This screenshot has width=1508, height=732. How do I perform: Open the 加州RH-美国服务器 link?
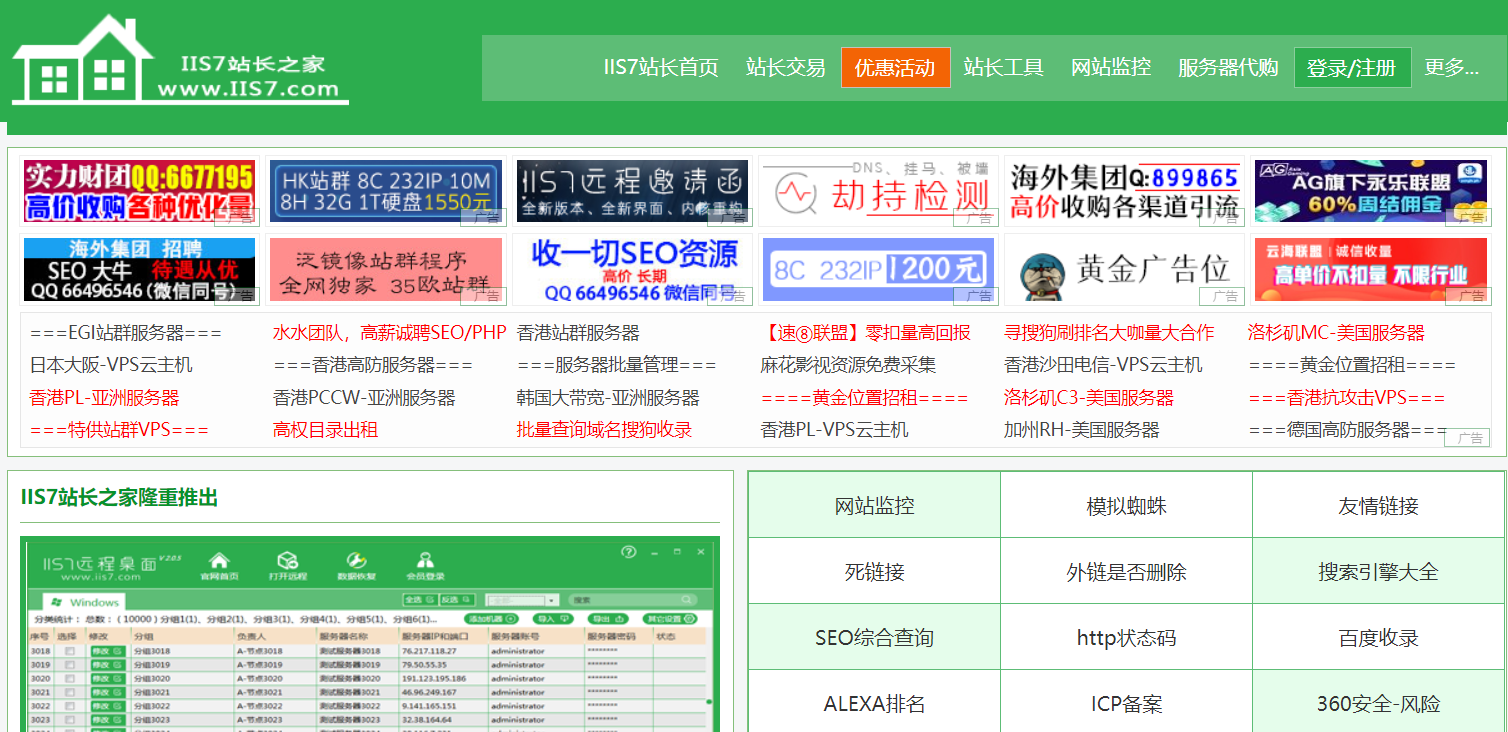1082,430
